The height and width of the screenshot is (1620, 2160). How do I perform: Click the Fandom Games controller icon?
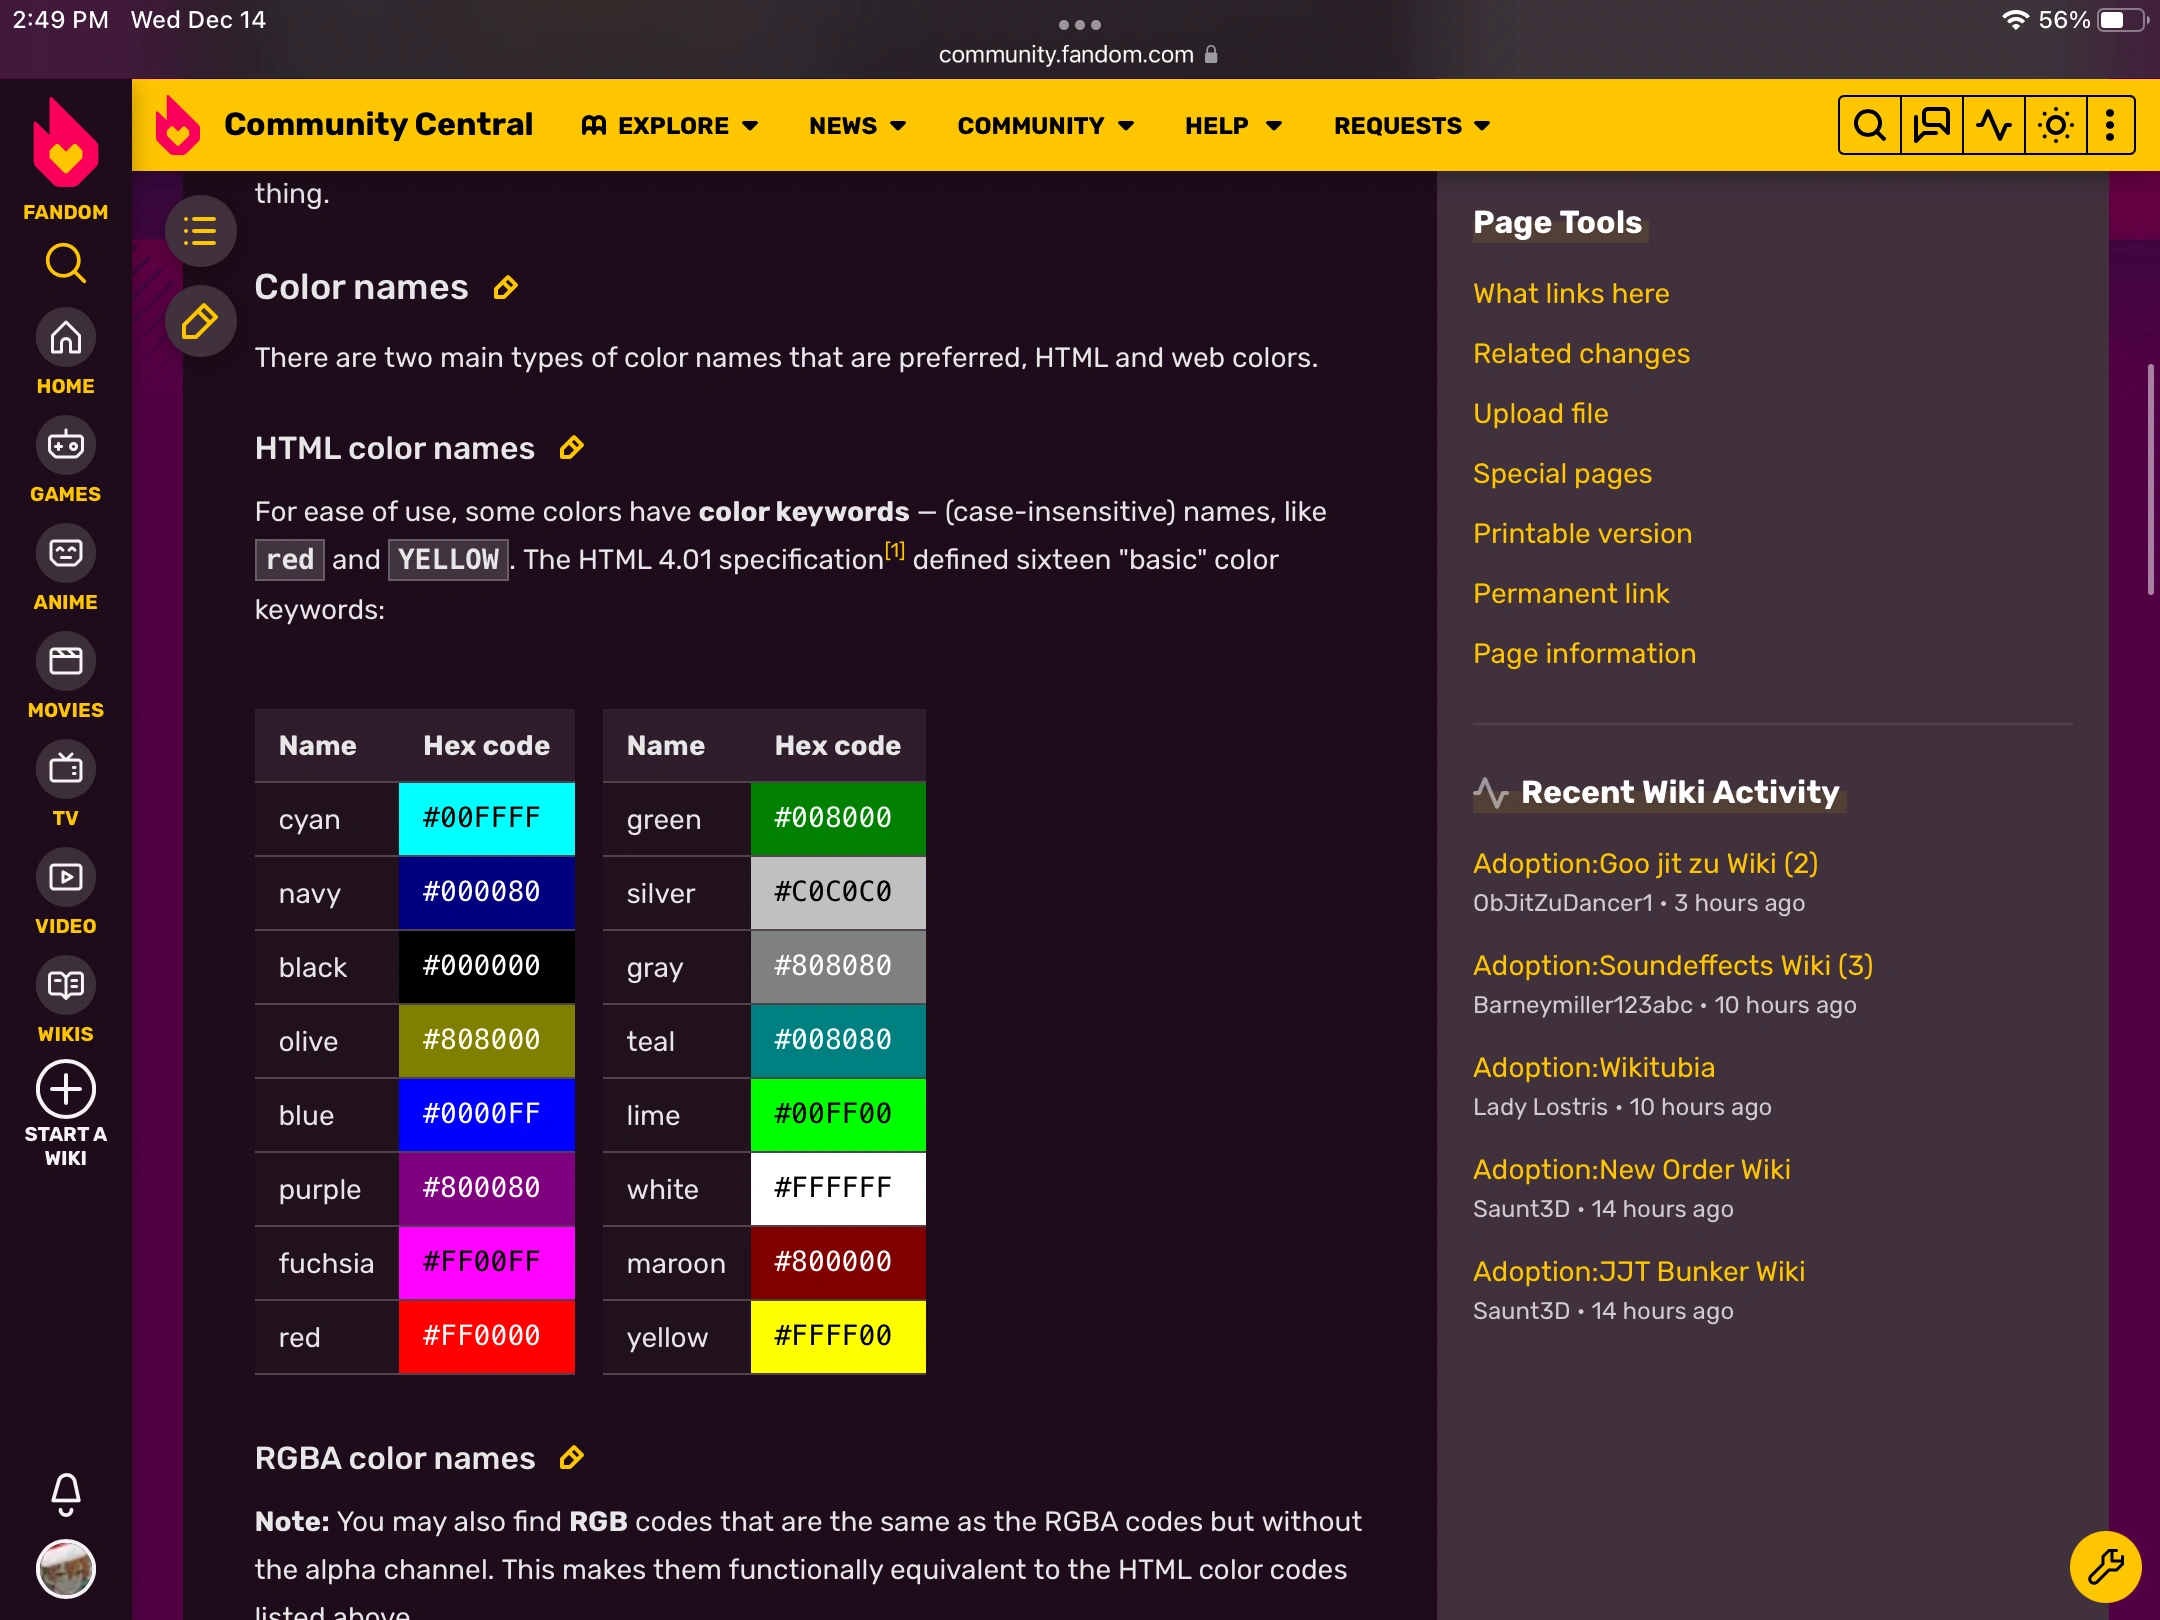point(66,446)
